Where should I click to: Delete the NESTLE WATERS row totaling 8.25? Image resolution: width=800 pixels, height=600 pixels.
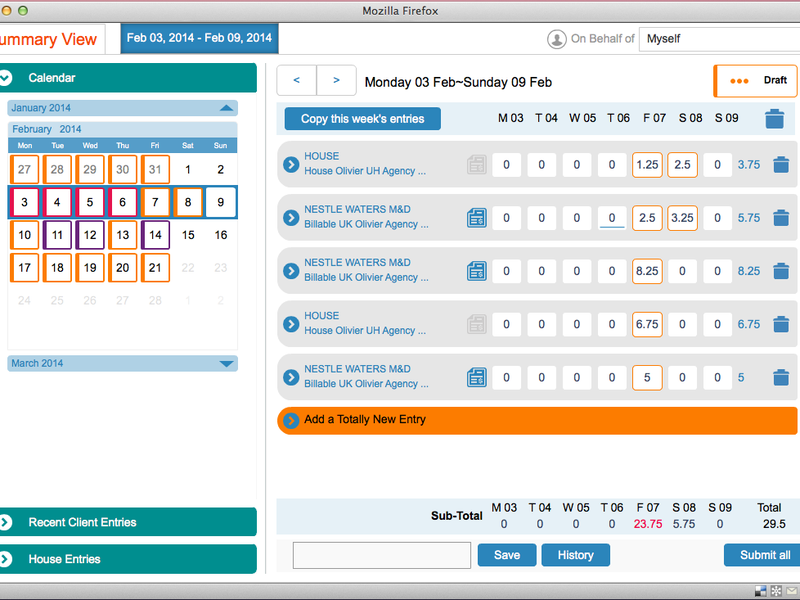tap(781, 271)
